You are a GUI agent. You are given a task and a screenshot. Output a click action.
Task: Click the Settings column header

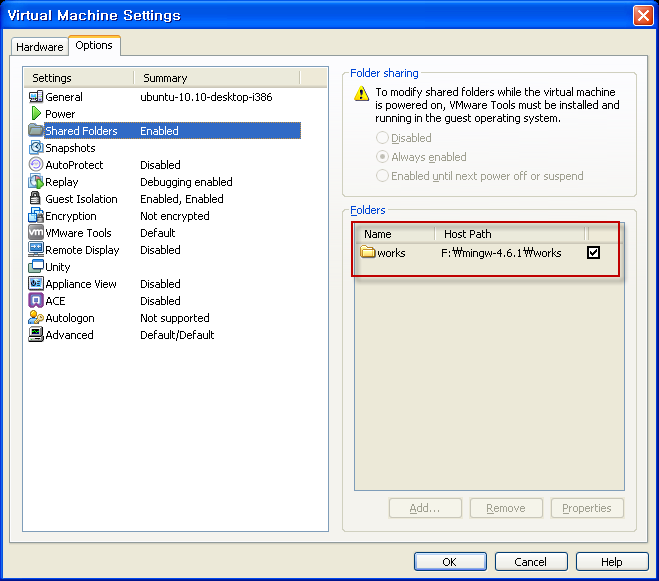79,78
